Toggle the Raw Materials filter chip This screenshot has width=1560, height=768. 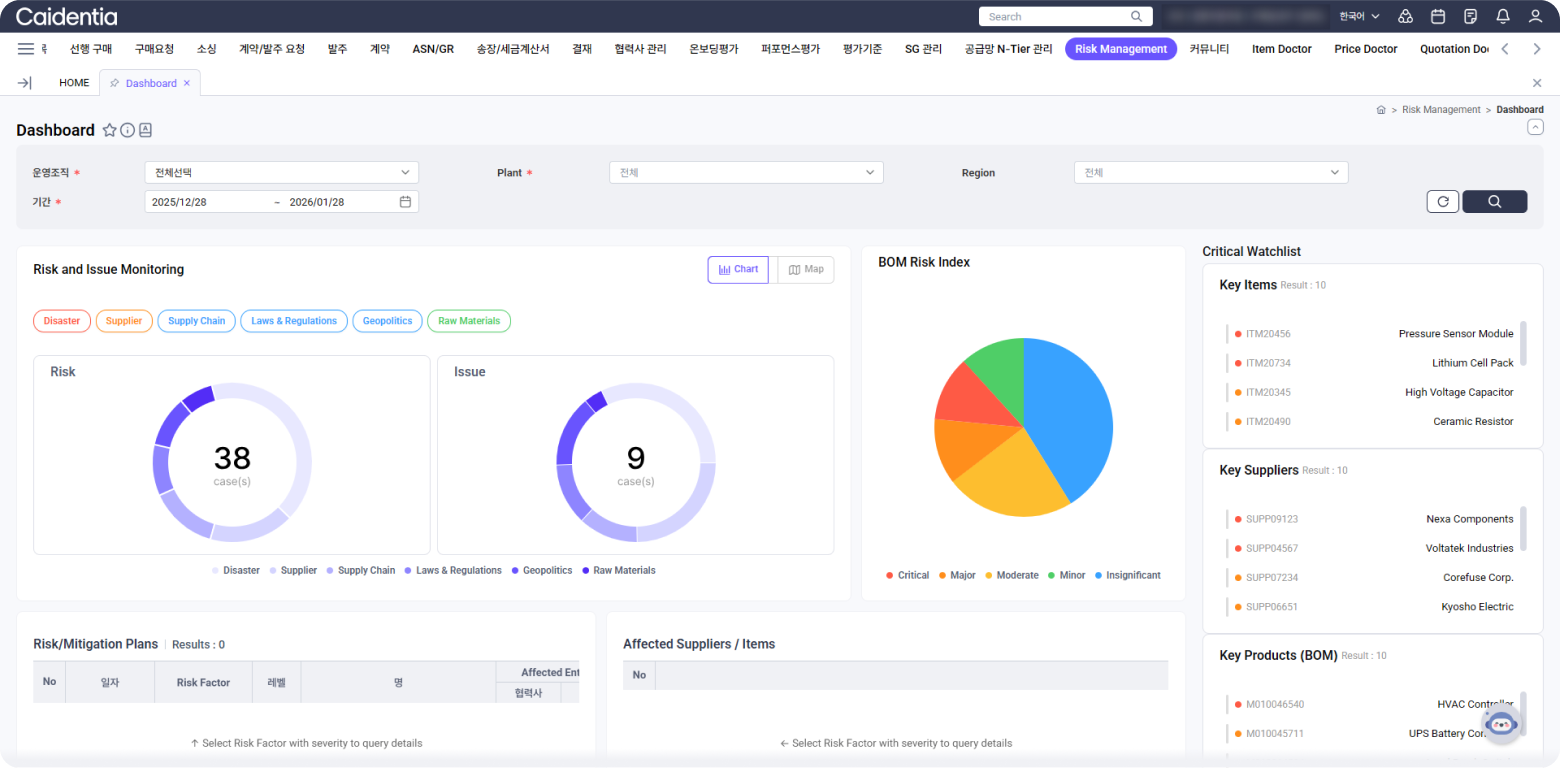469,321
